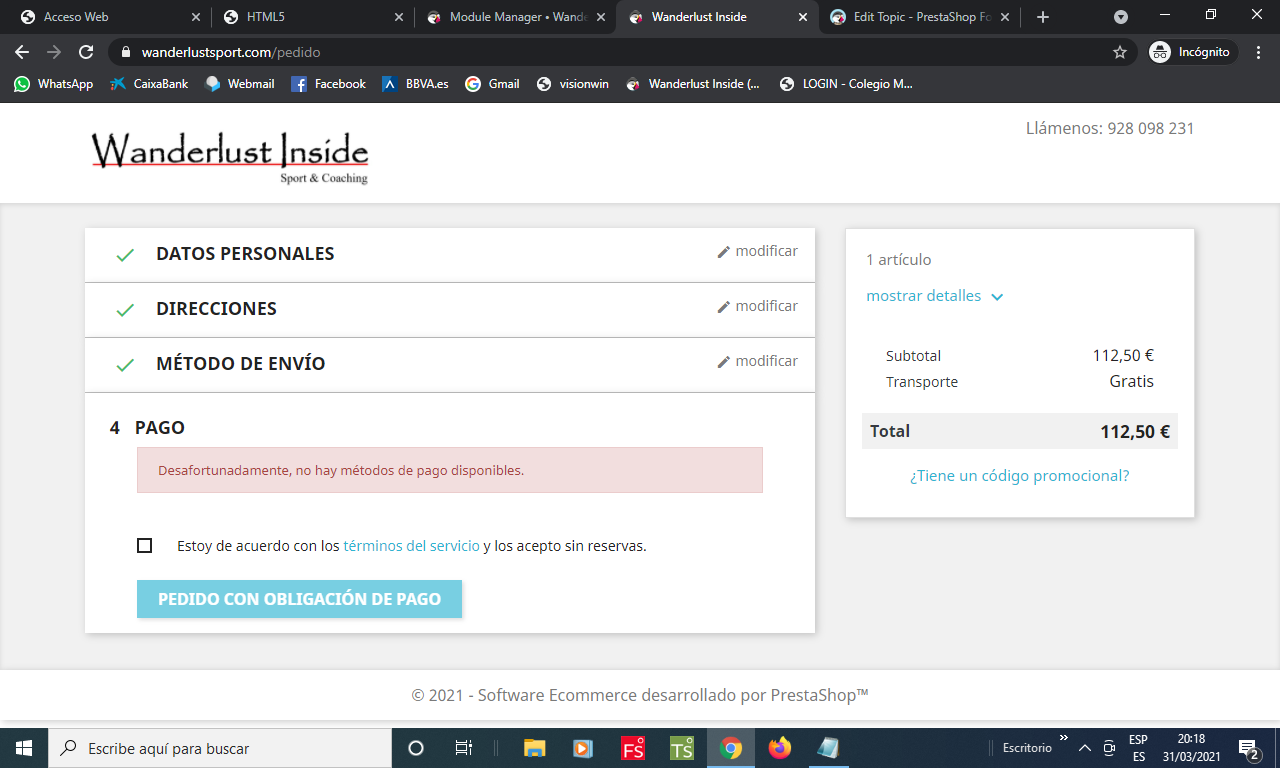
Task: Accept the terms of service checkbox
Action: tap(145, 546)
